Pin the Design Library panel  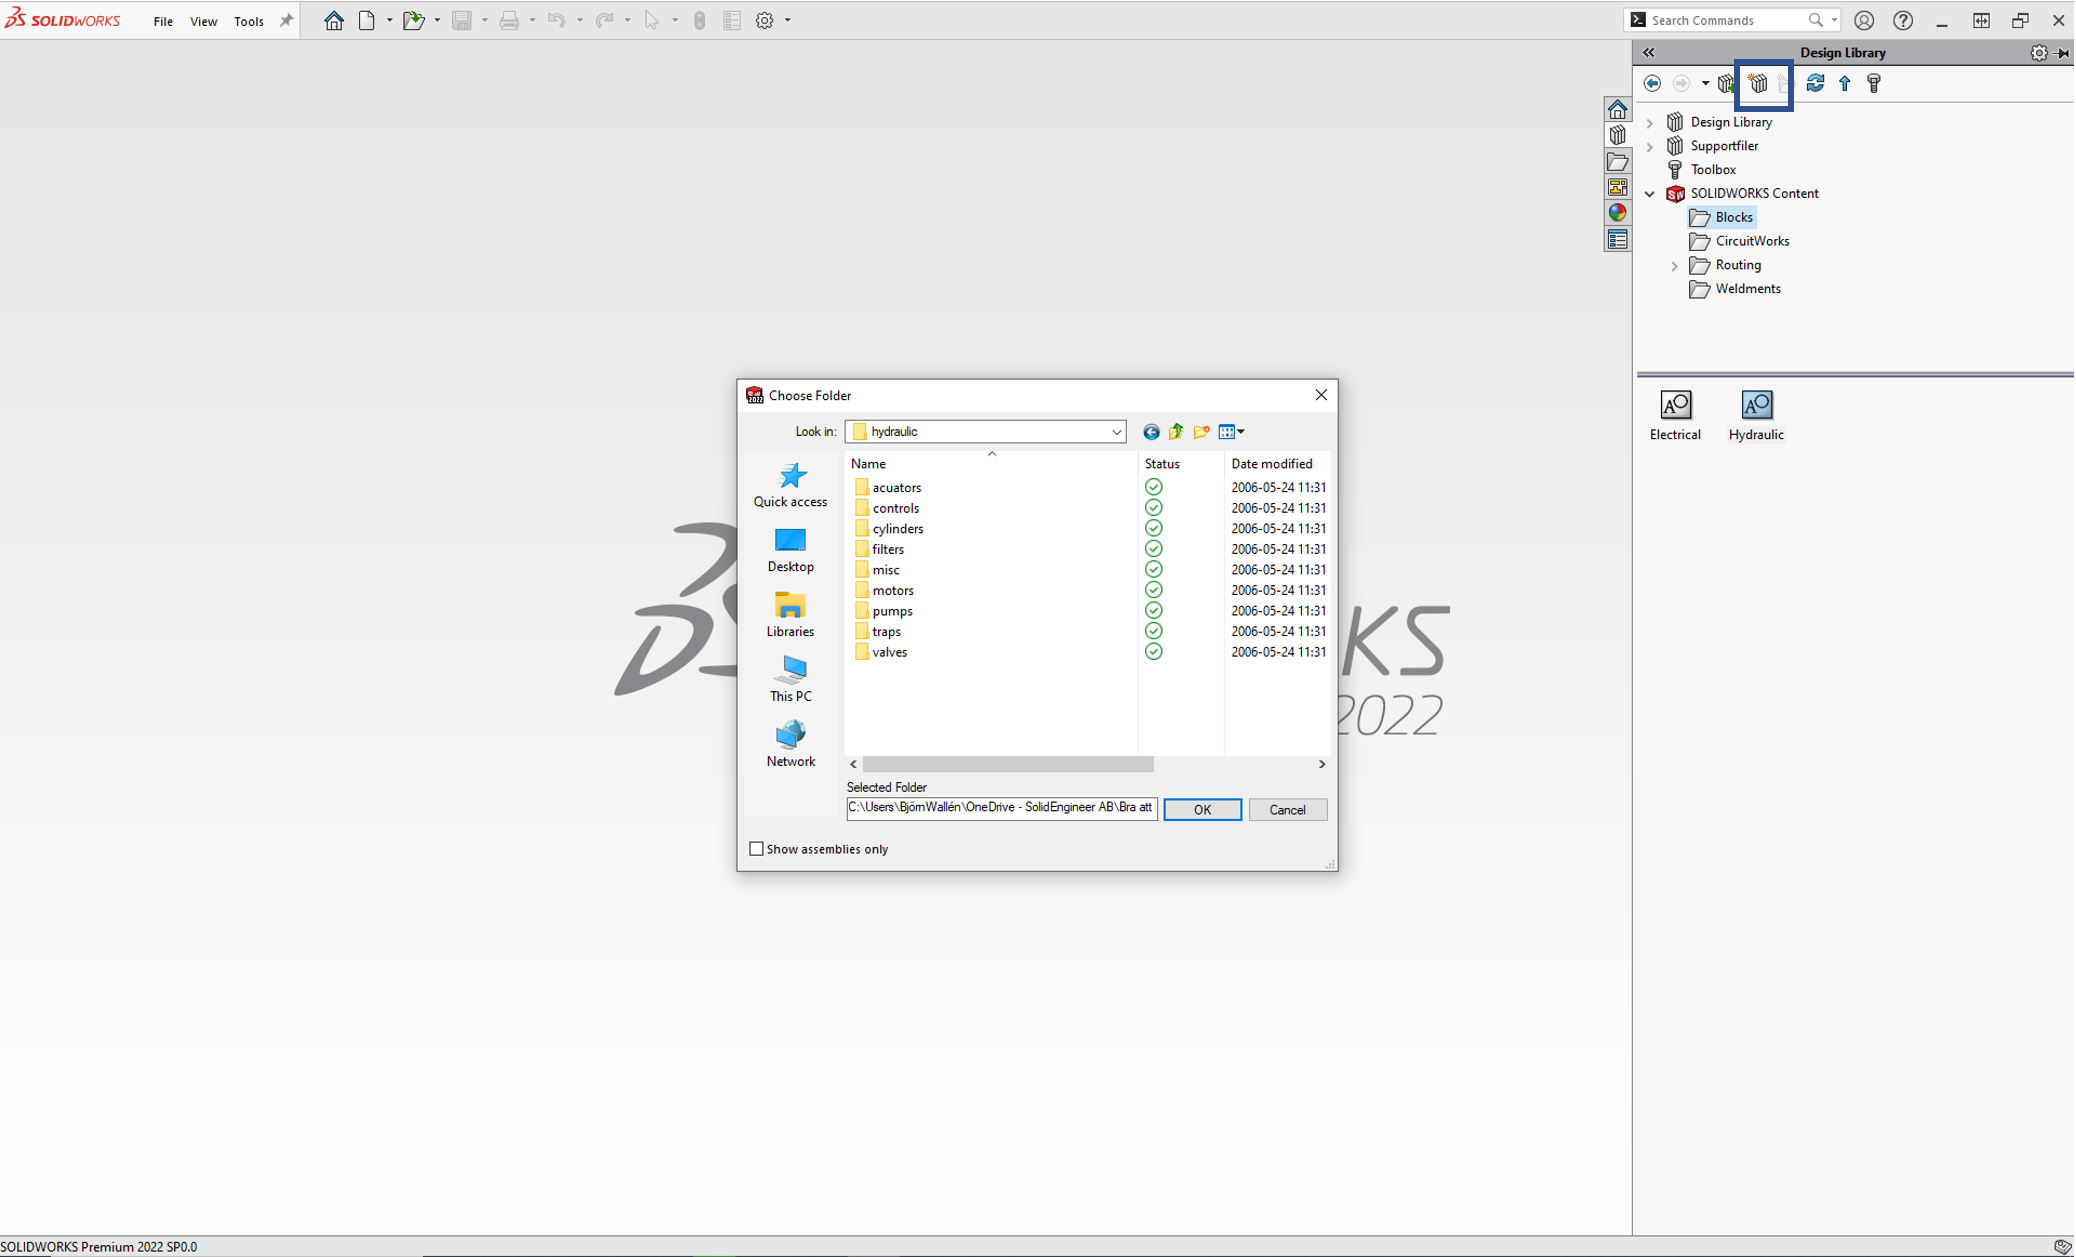2062,53
